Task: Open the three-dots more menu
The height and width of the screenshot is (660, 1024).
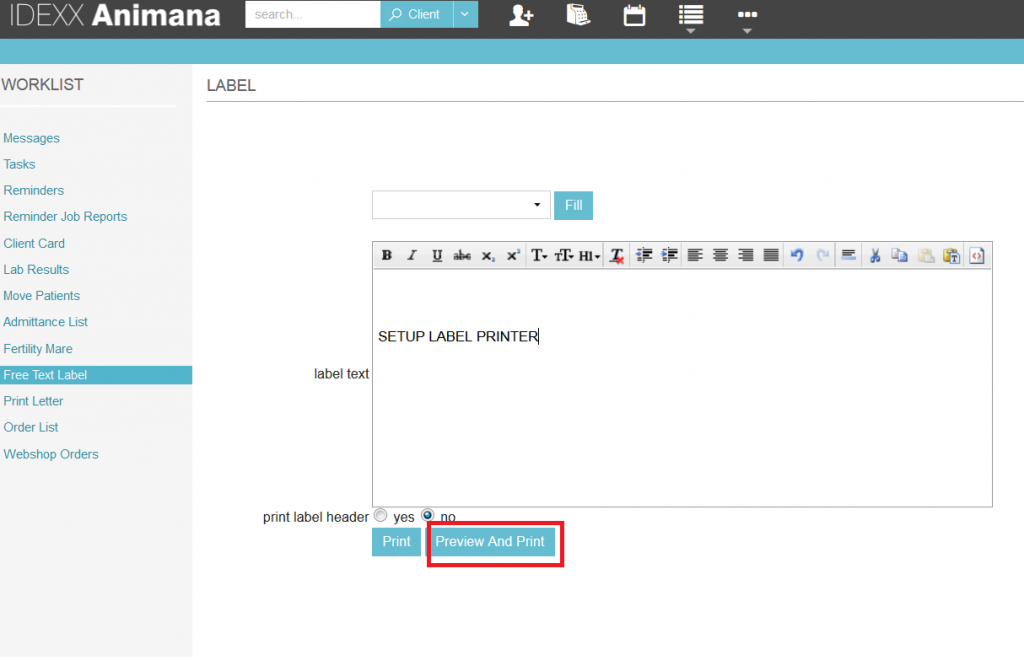Action: [x=747, y=16]
